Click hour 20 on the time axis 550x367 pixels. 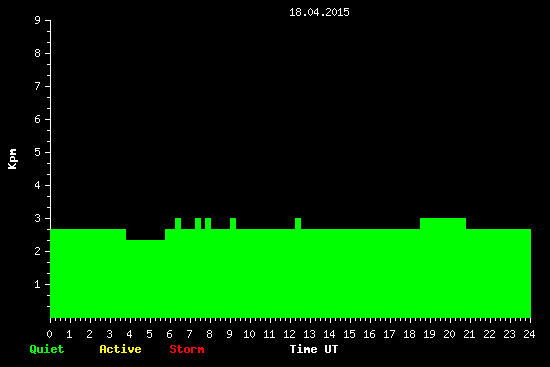coord(449,334)
